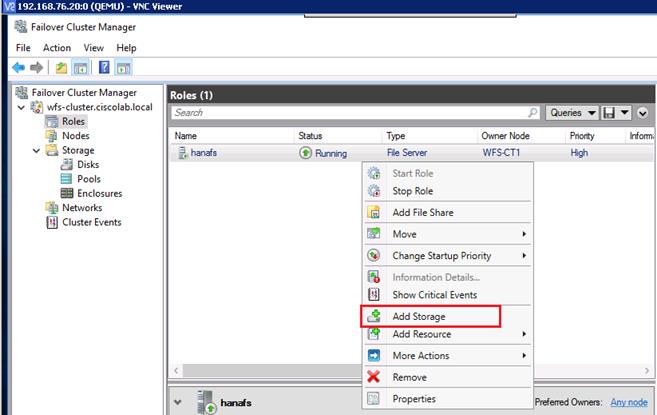Click the Nodes tree icon
The image size is (657, 415).
pyautogui.click(x=52, y=136)
